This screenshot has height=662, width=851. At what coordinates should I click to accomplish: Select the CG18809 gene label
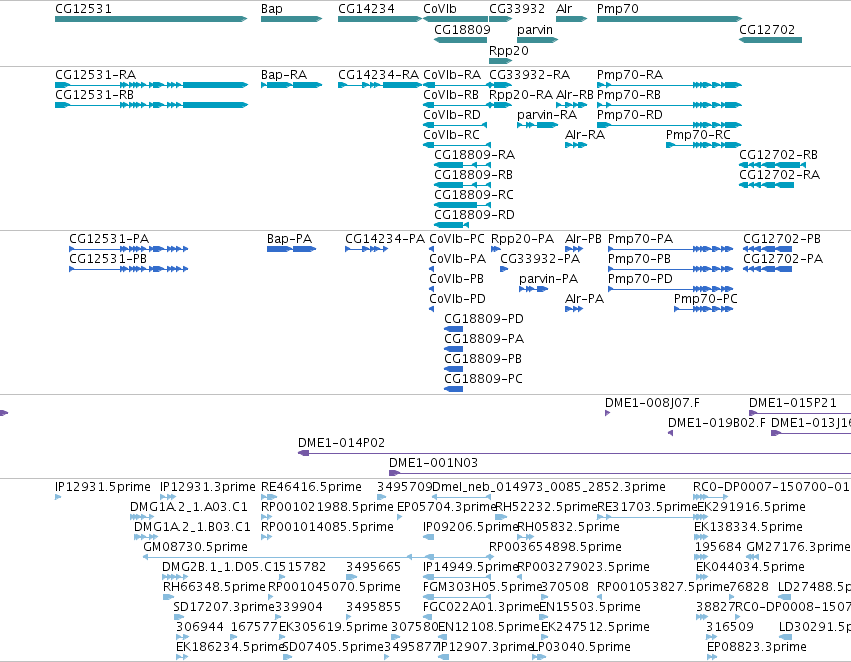(462, 29)
